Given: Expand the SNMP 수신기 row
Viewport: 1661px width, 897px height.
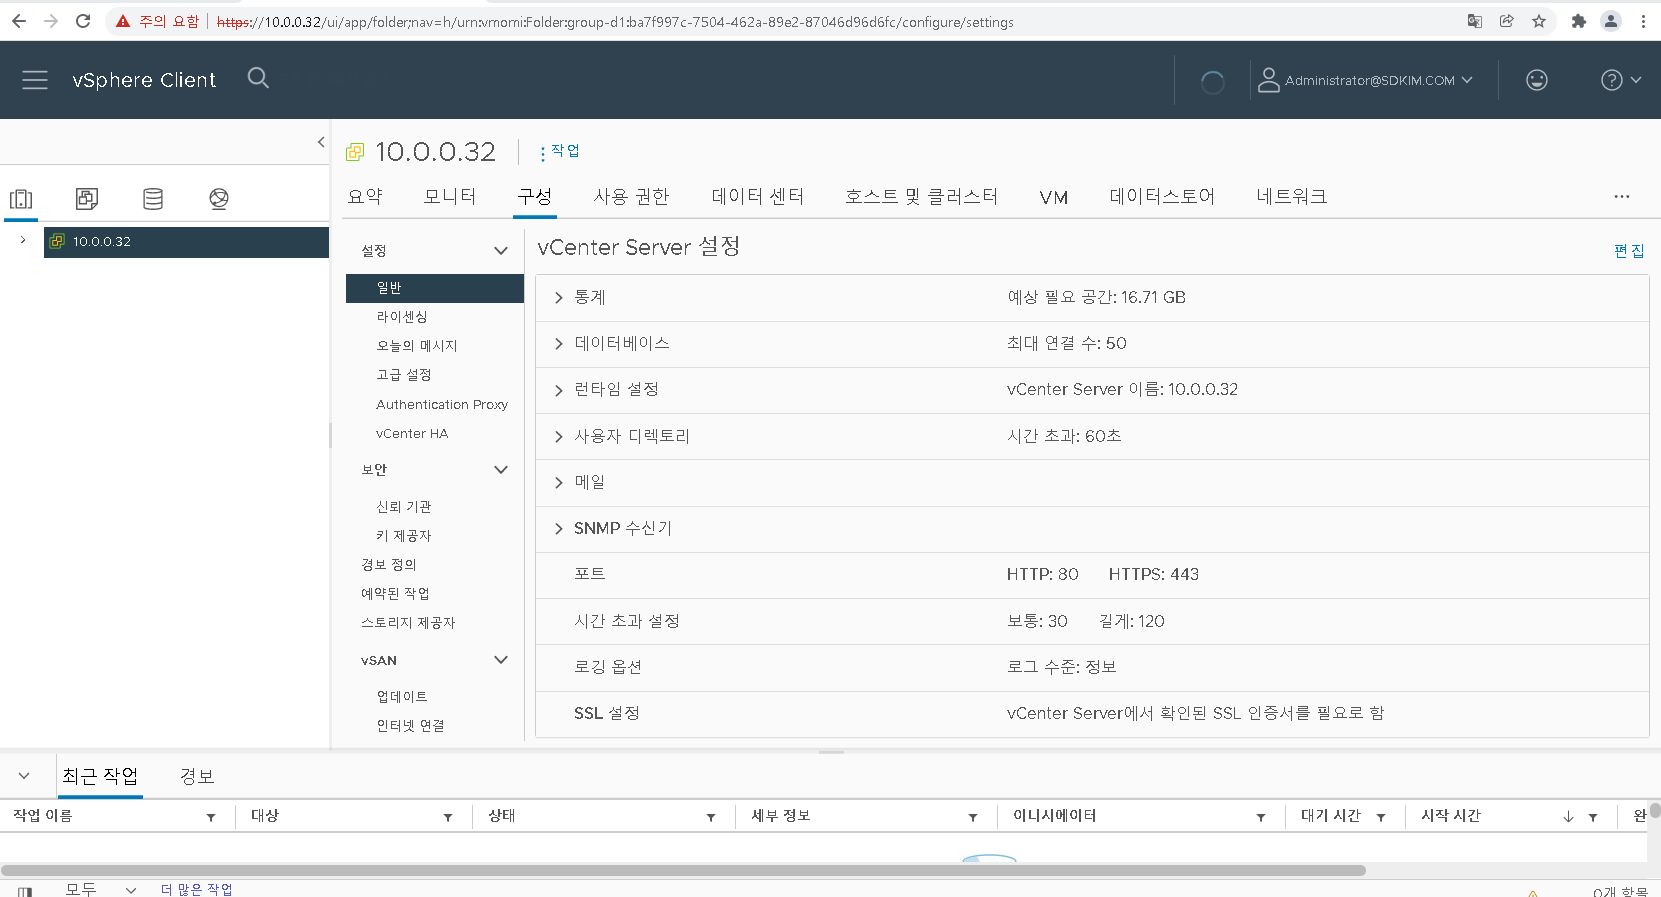Looking at the screenshot, I should [559, 528].
